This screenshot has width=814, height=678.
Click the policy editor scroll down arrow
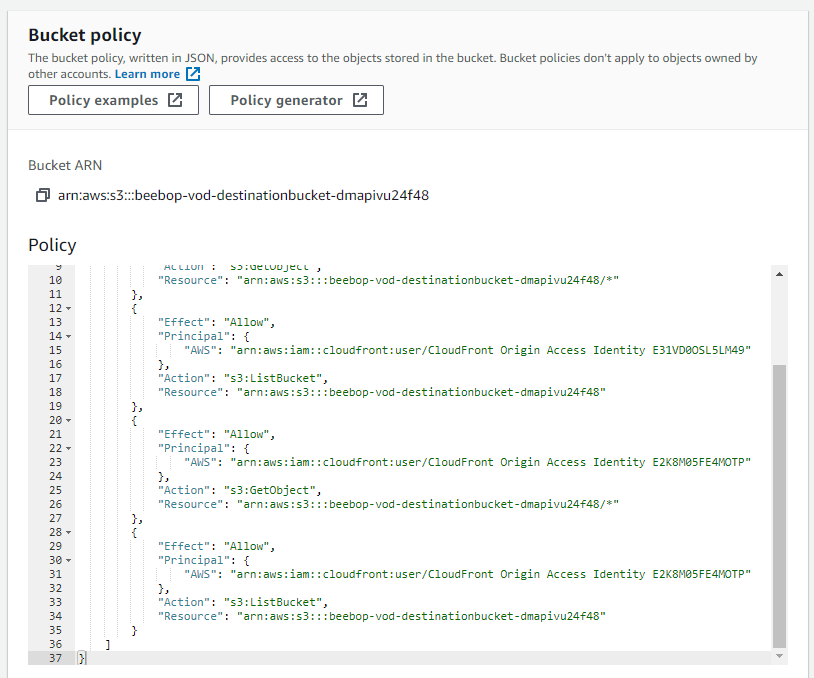pyautogui.click(x=779, y=656)
